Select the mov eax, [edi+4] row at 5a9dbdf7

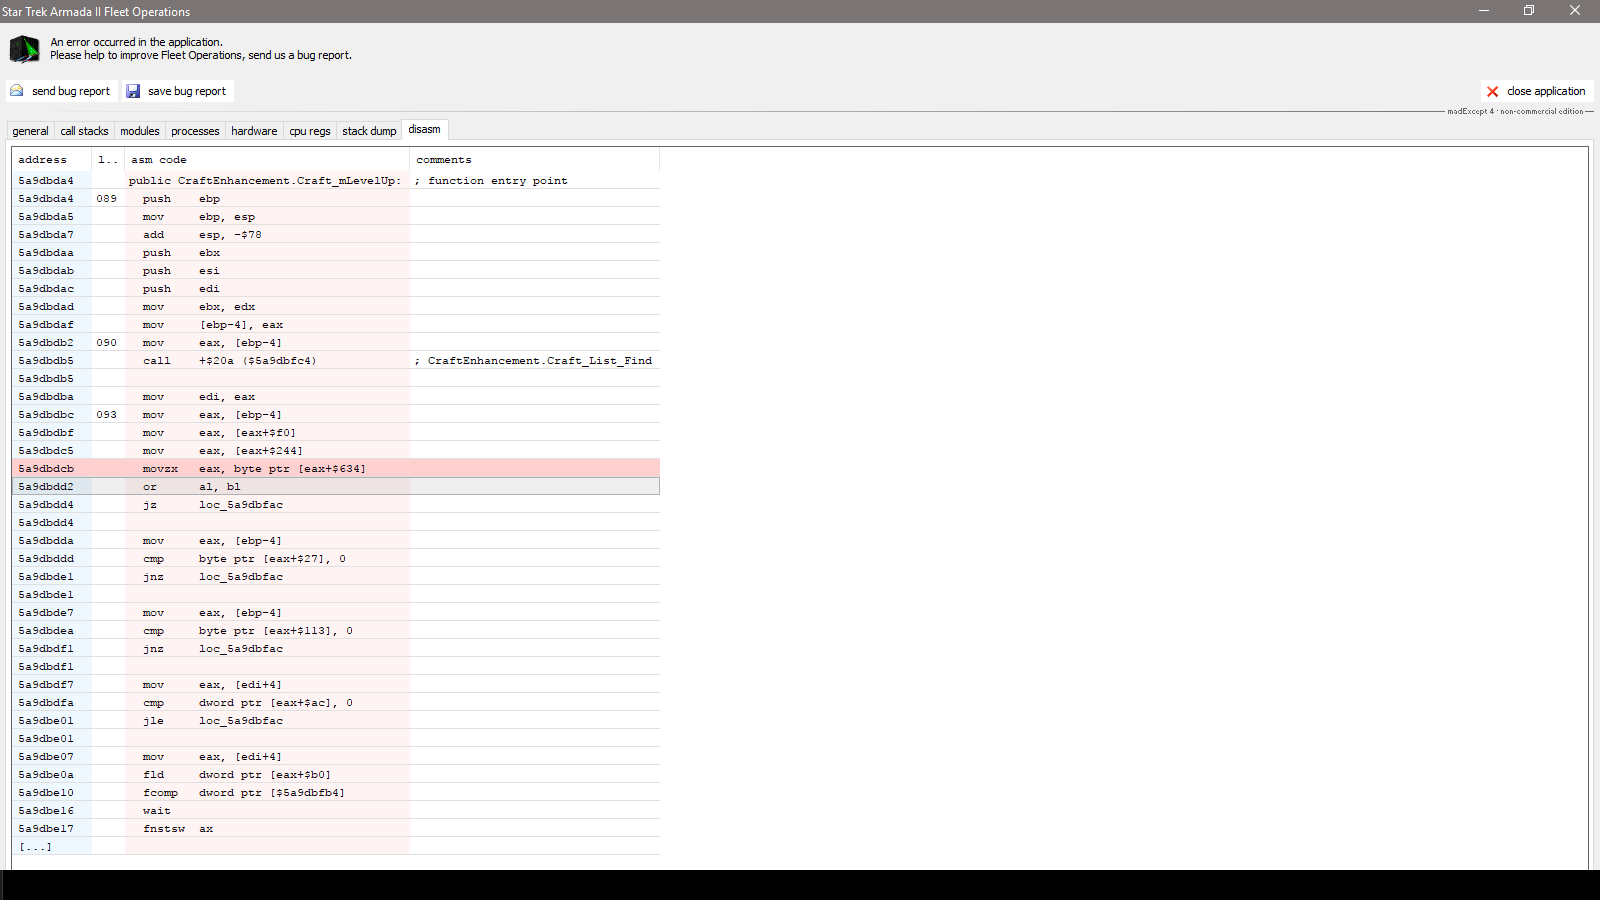pos(336,685)
